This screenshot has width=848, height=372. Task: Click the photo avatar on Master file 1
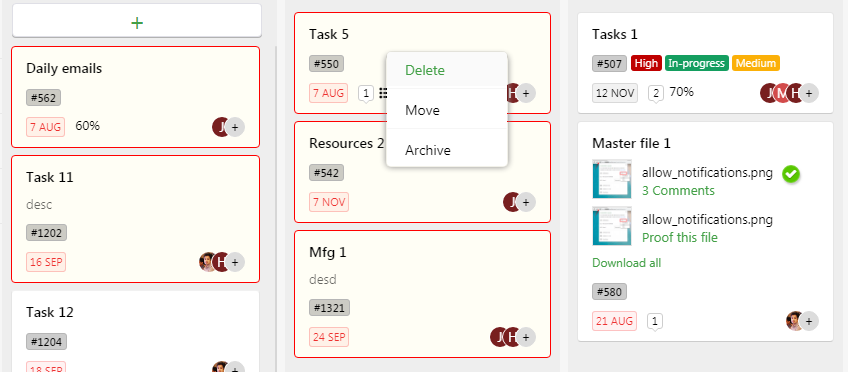coord(793,321)
